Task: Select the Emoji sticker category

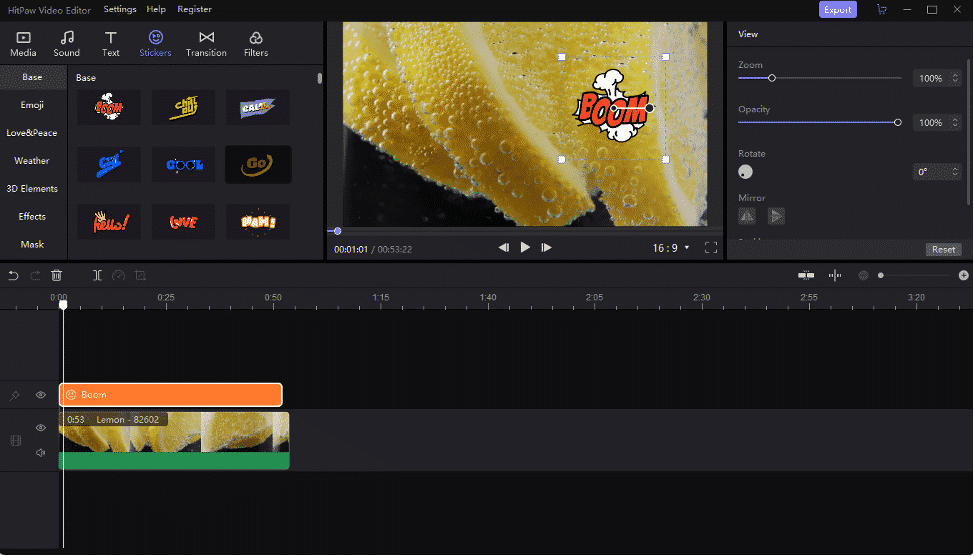Action: (32, 105)
